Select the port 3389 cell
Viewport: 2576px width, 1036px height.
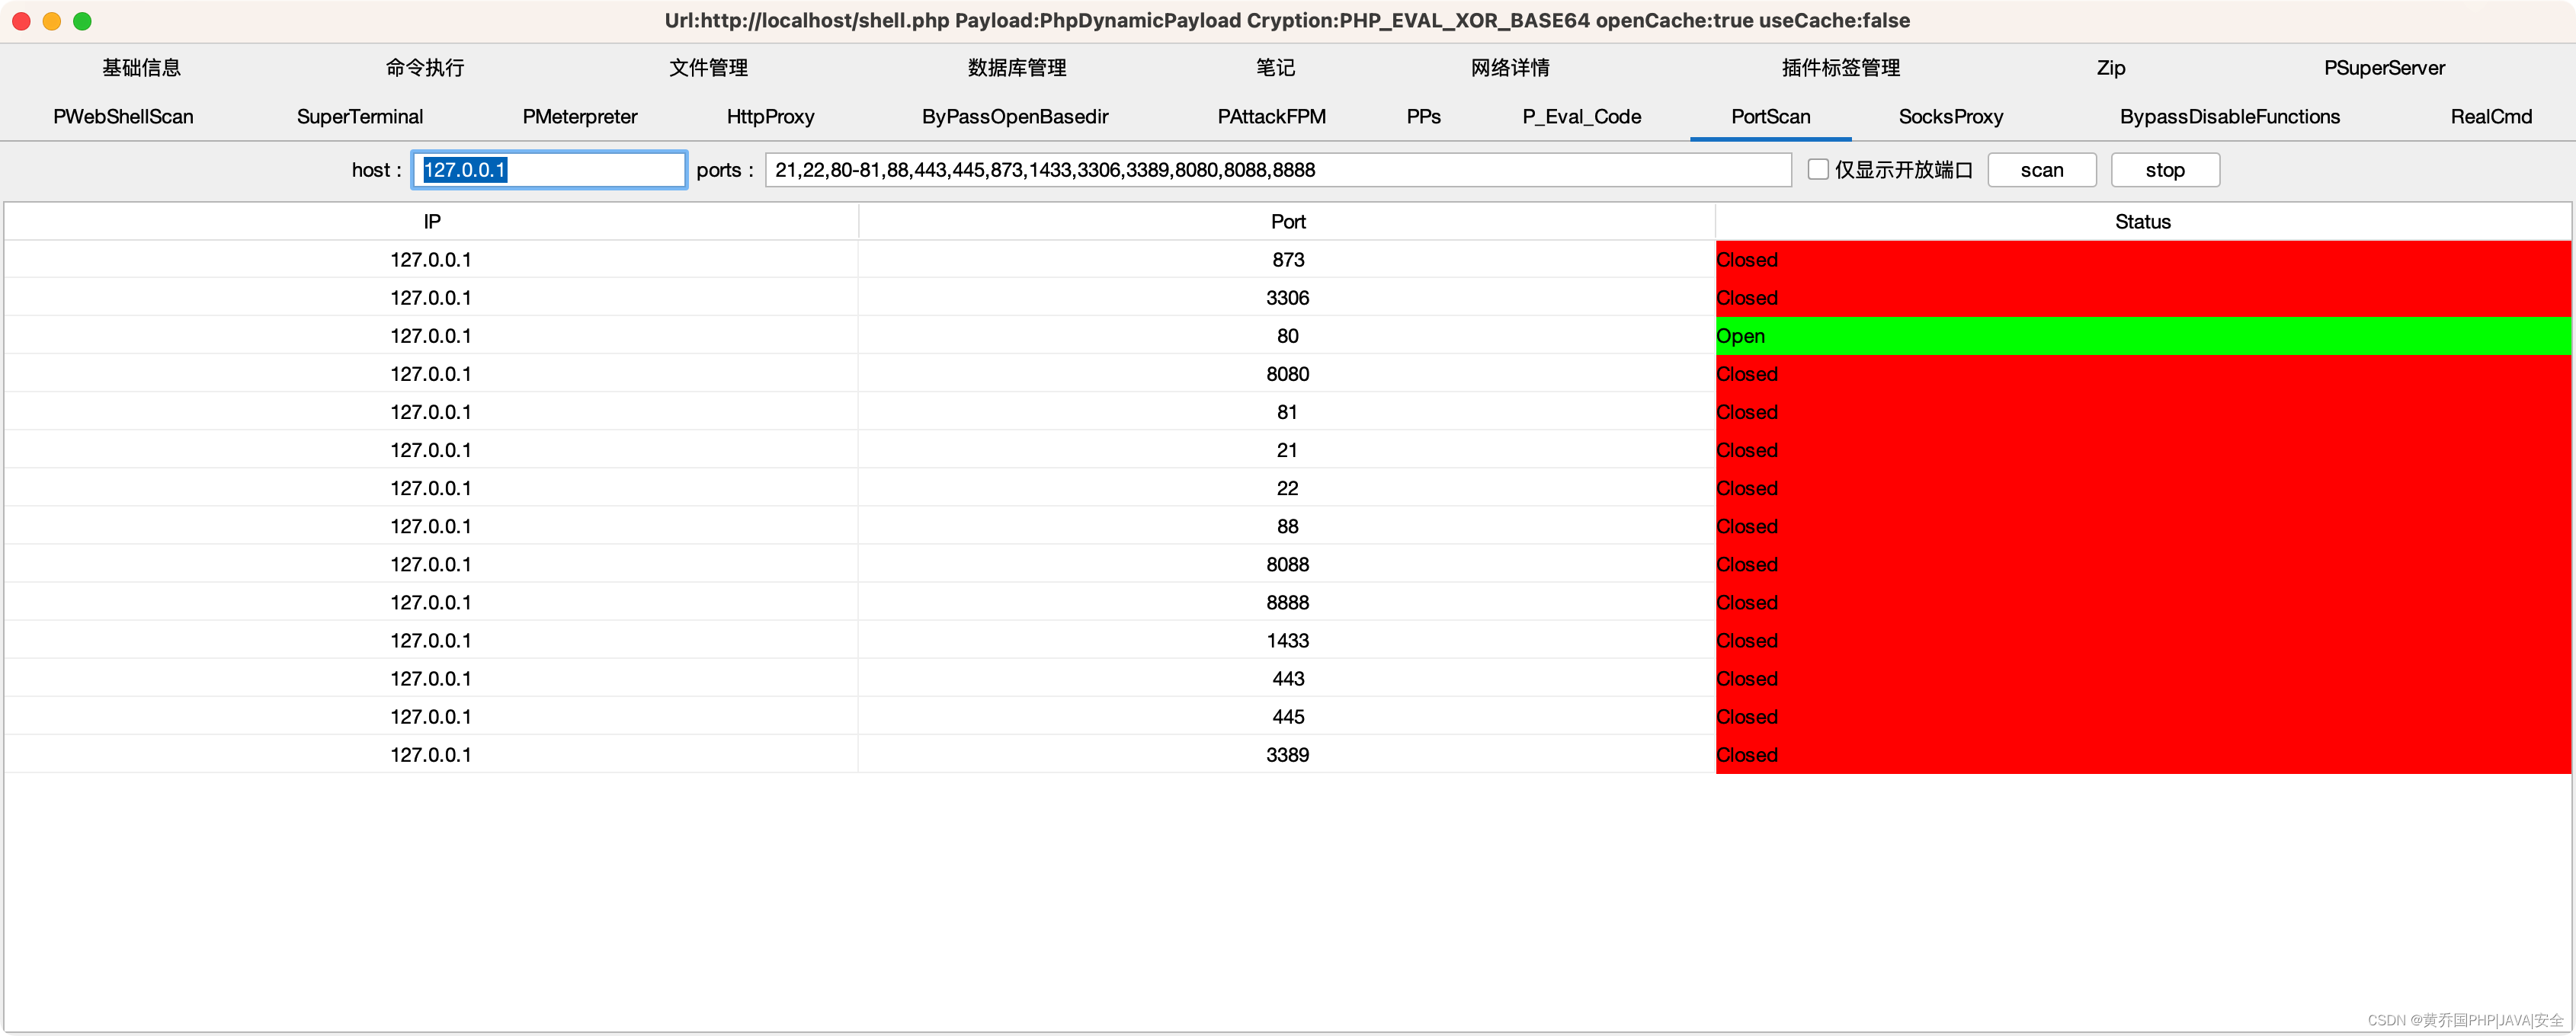(x=1287, y=754)
